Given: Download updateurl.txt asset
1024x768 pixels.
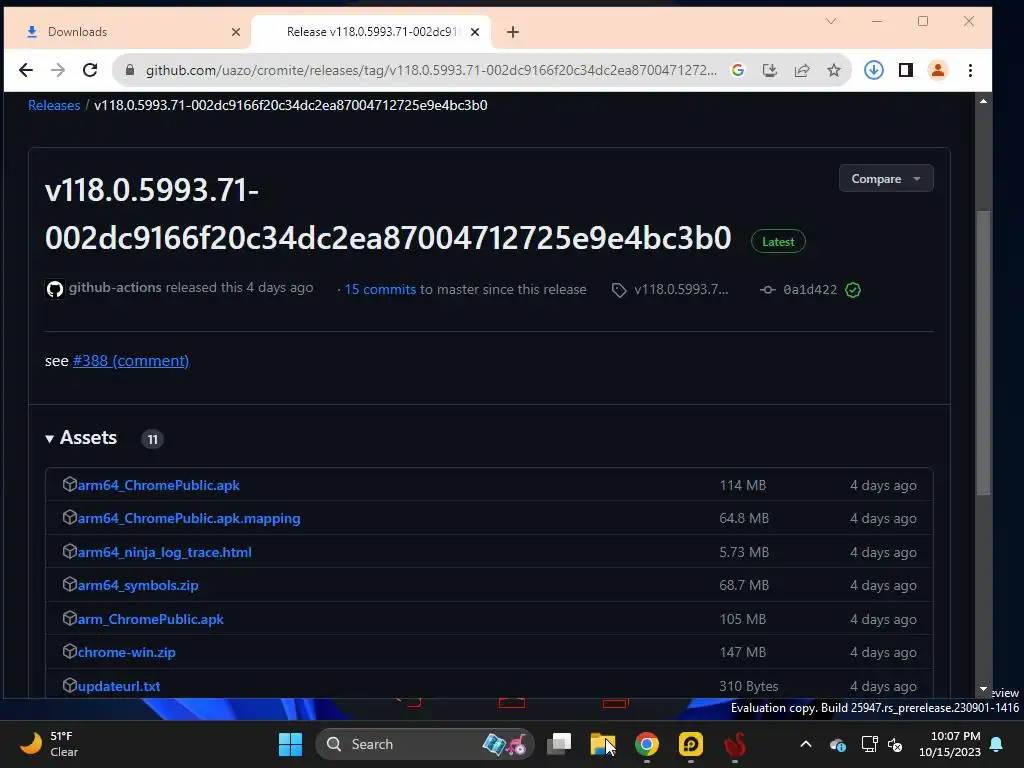Looking at the screenshot, I should coord(118,686).
